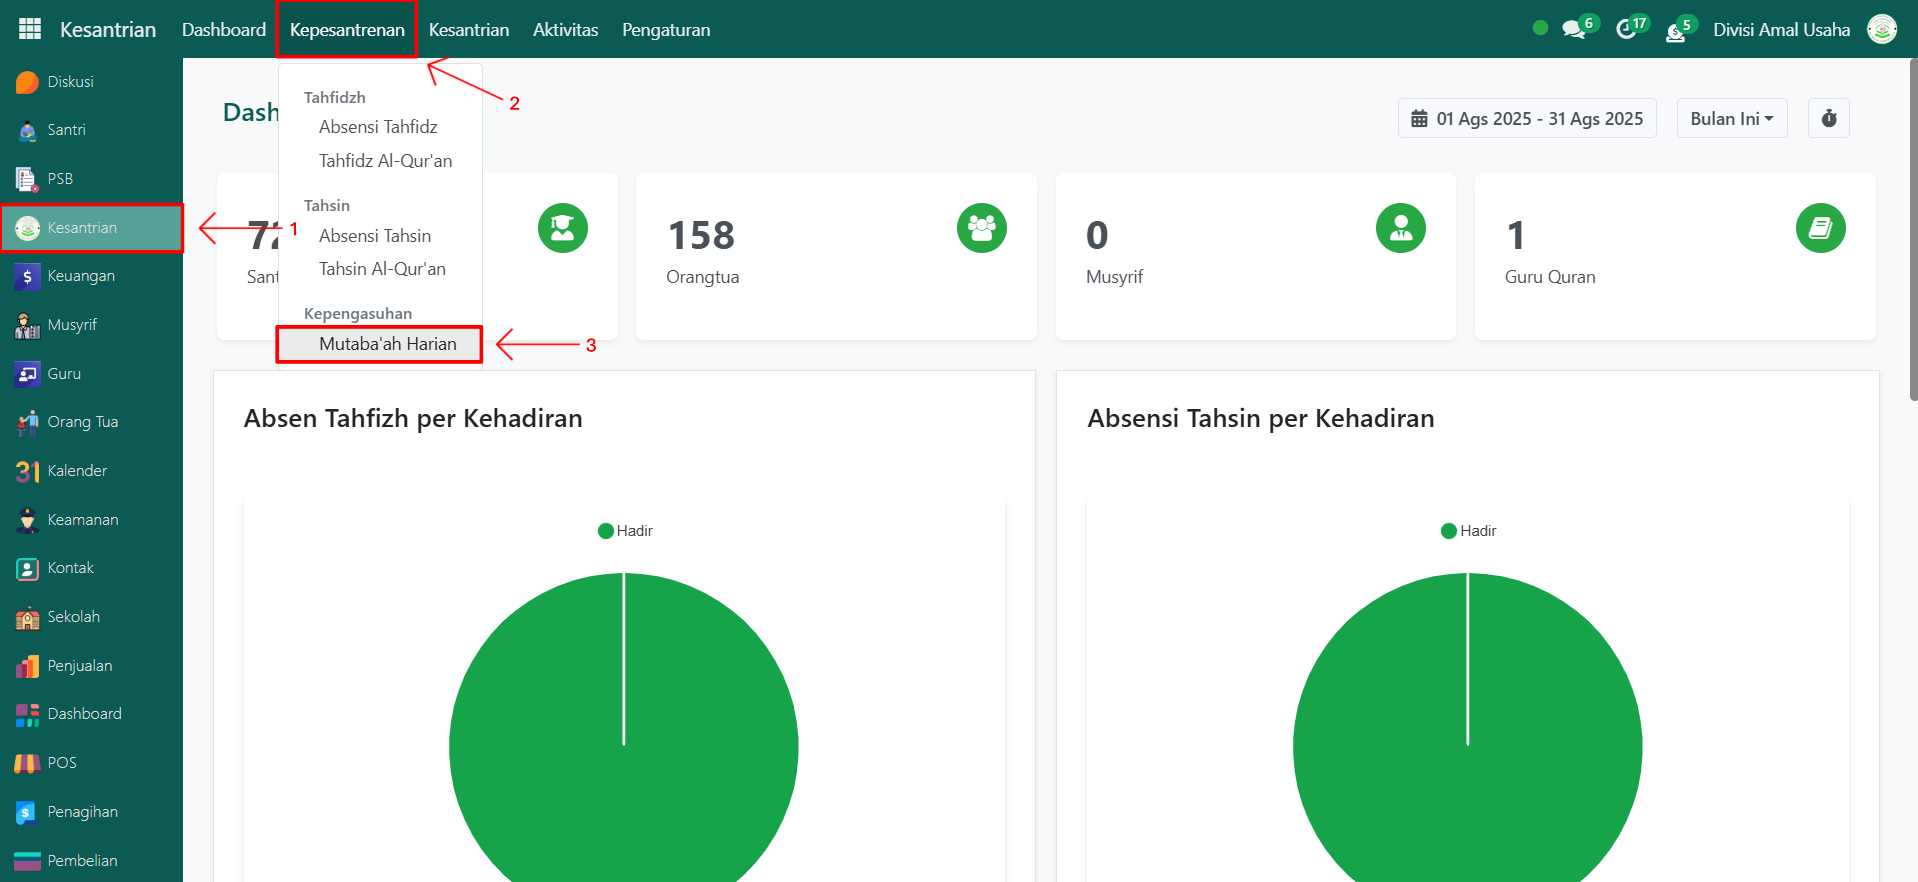Click the stopwatch icon button
Image resolution: width=1918 pixels, height=882 pixels.
tap(1828, 118)
